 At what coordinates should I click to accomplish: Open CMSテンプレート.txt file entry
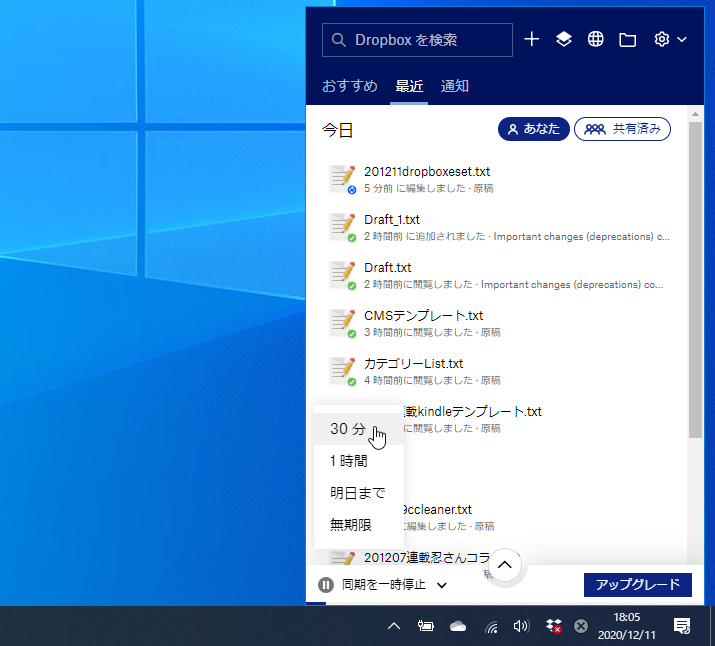[499, 323]
